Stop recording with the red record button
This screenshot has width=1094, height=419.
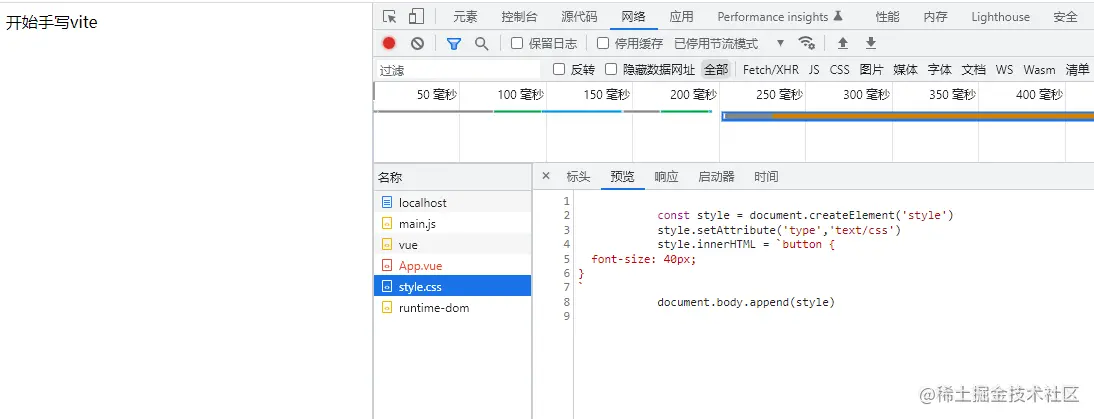(x=389, y=43)
